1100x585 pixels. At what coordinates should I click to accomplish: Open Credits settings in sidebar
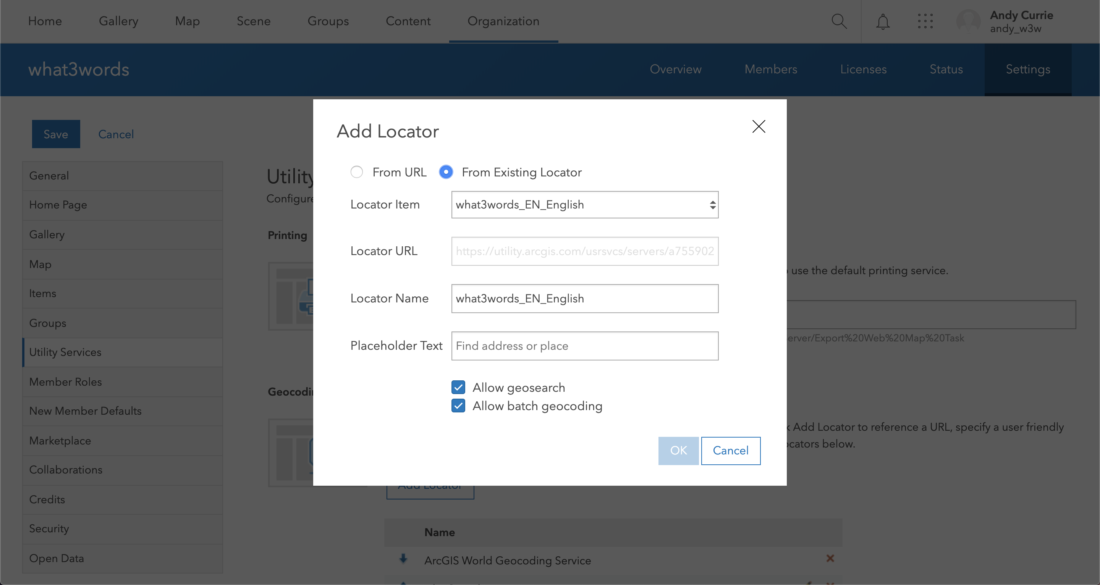(x=123, y=499)
